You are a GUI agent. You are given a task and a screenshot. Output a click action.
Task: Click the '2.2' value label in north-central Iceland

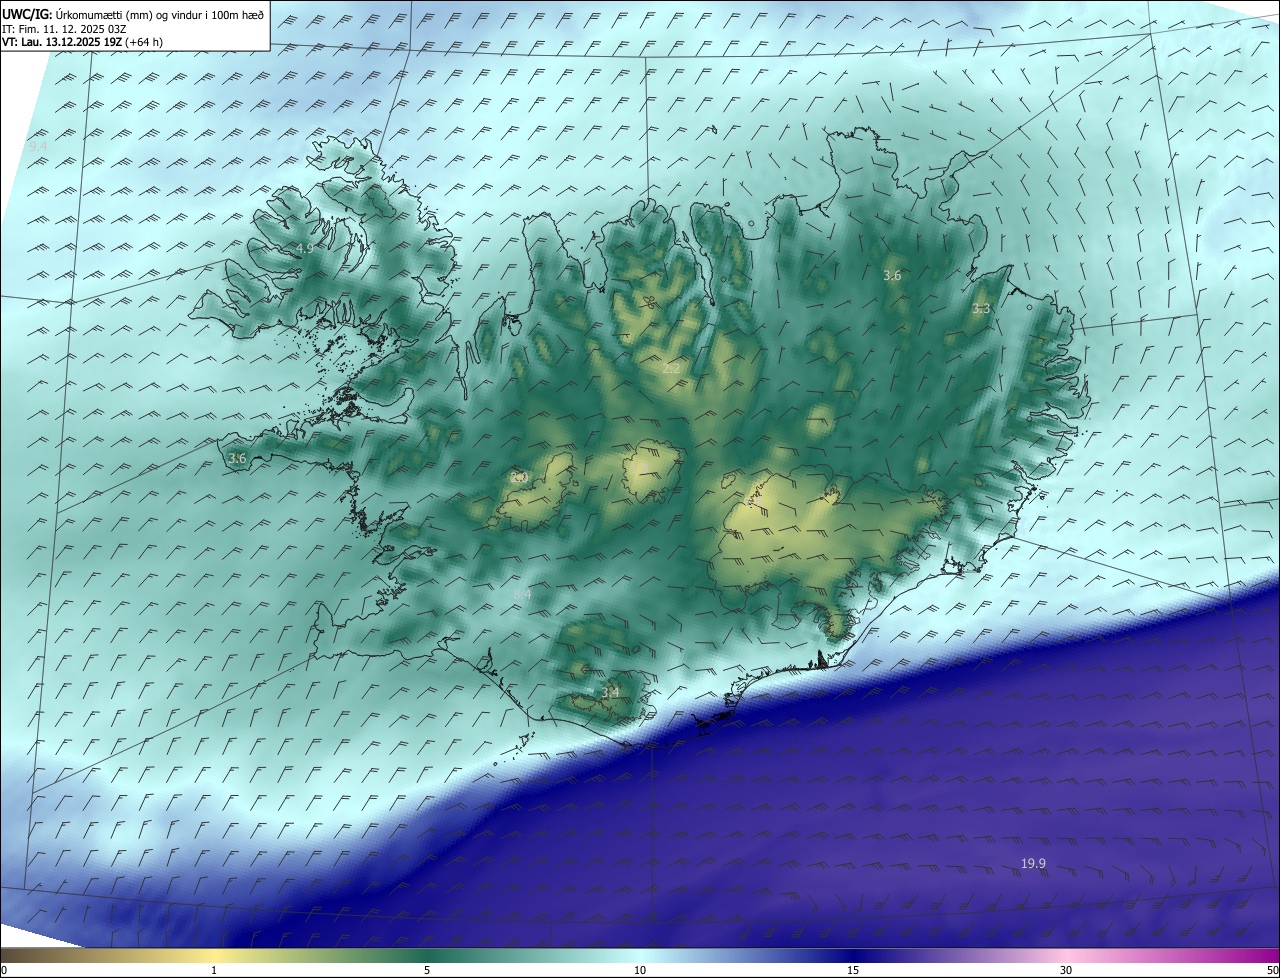tap(671, 369)
